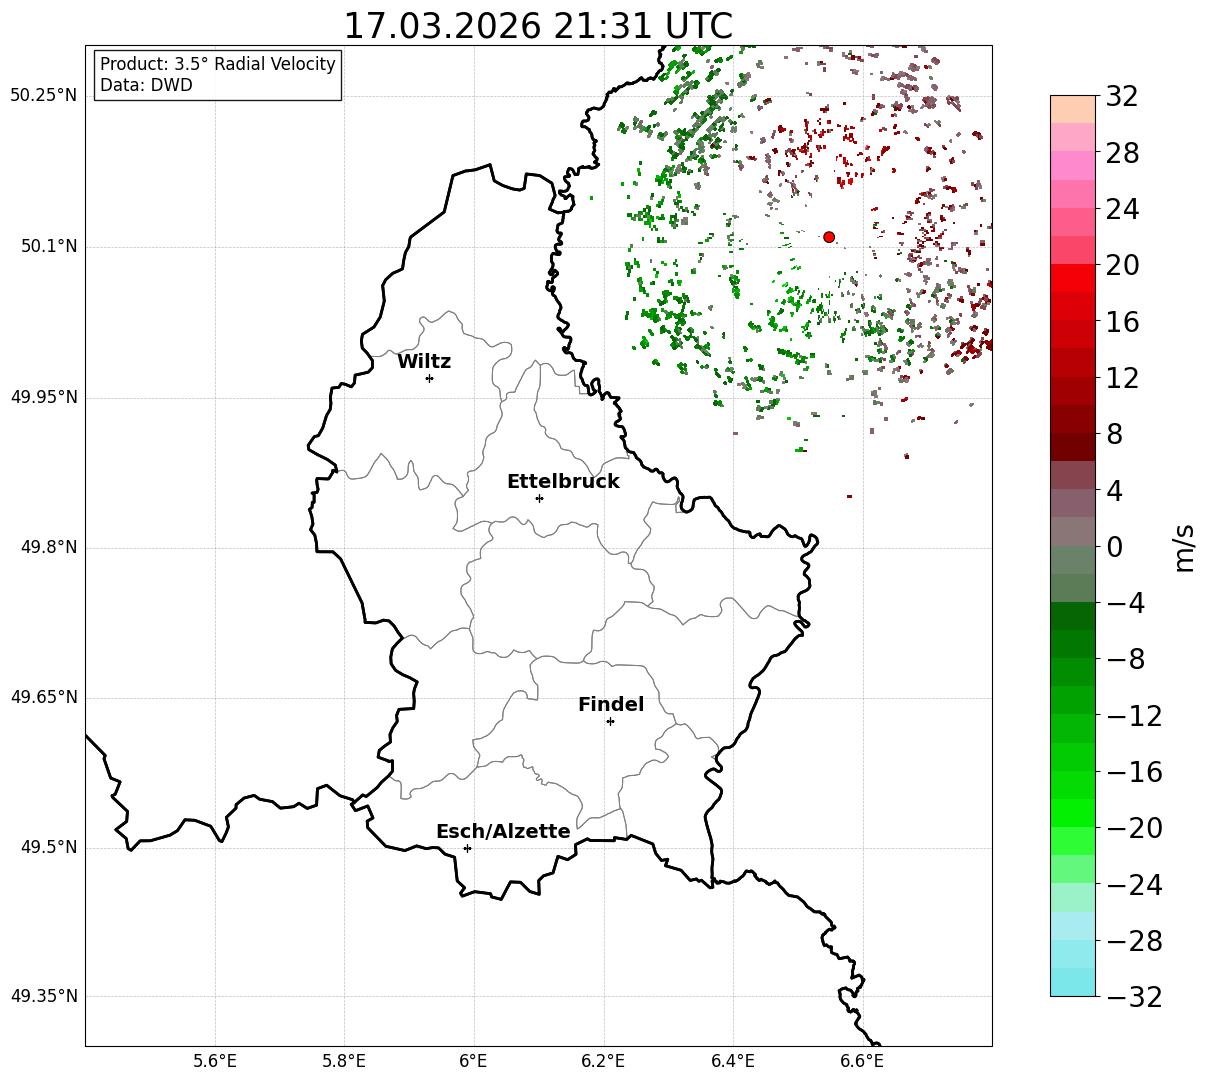
Task: Click the 20 colorbar tick label
Action: coord(1122,266)
